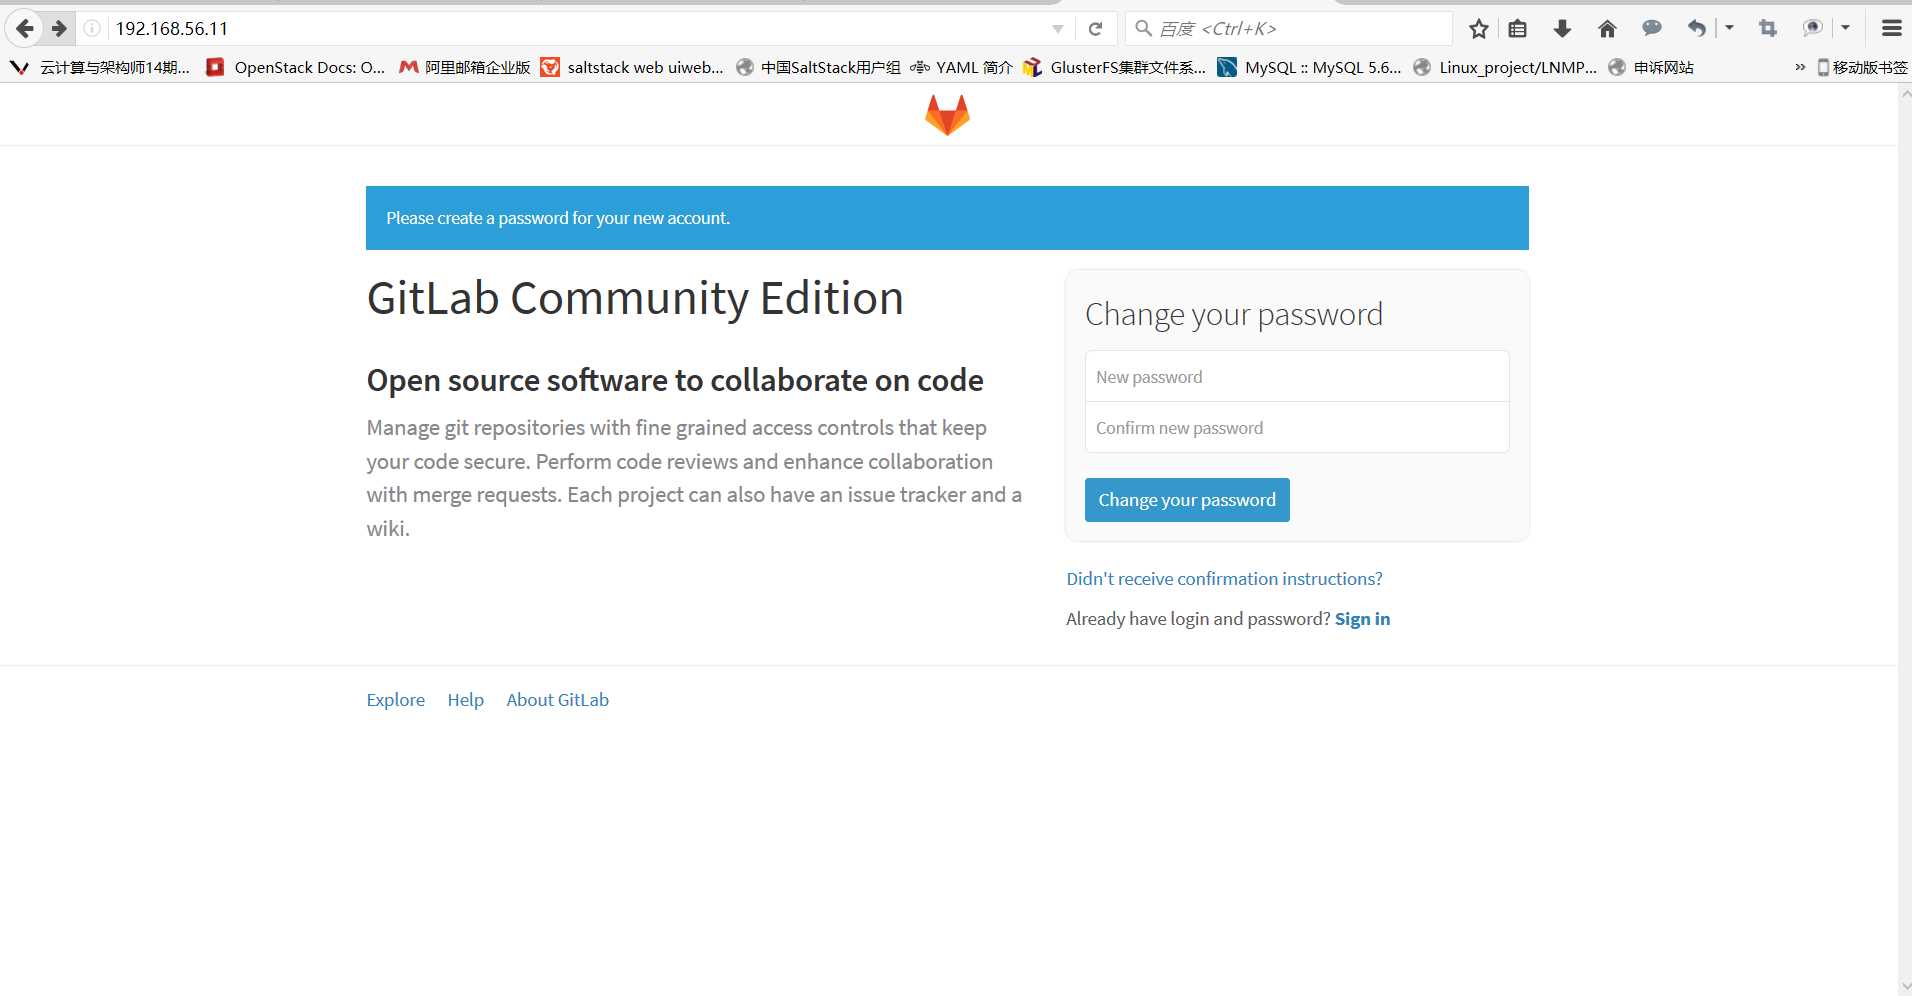Screen dimensions: 1912x996
Task: Reload the page with refresh icon
Action: click(1095, 29)
